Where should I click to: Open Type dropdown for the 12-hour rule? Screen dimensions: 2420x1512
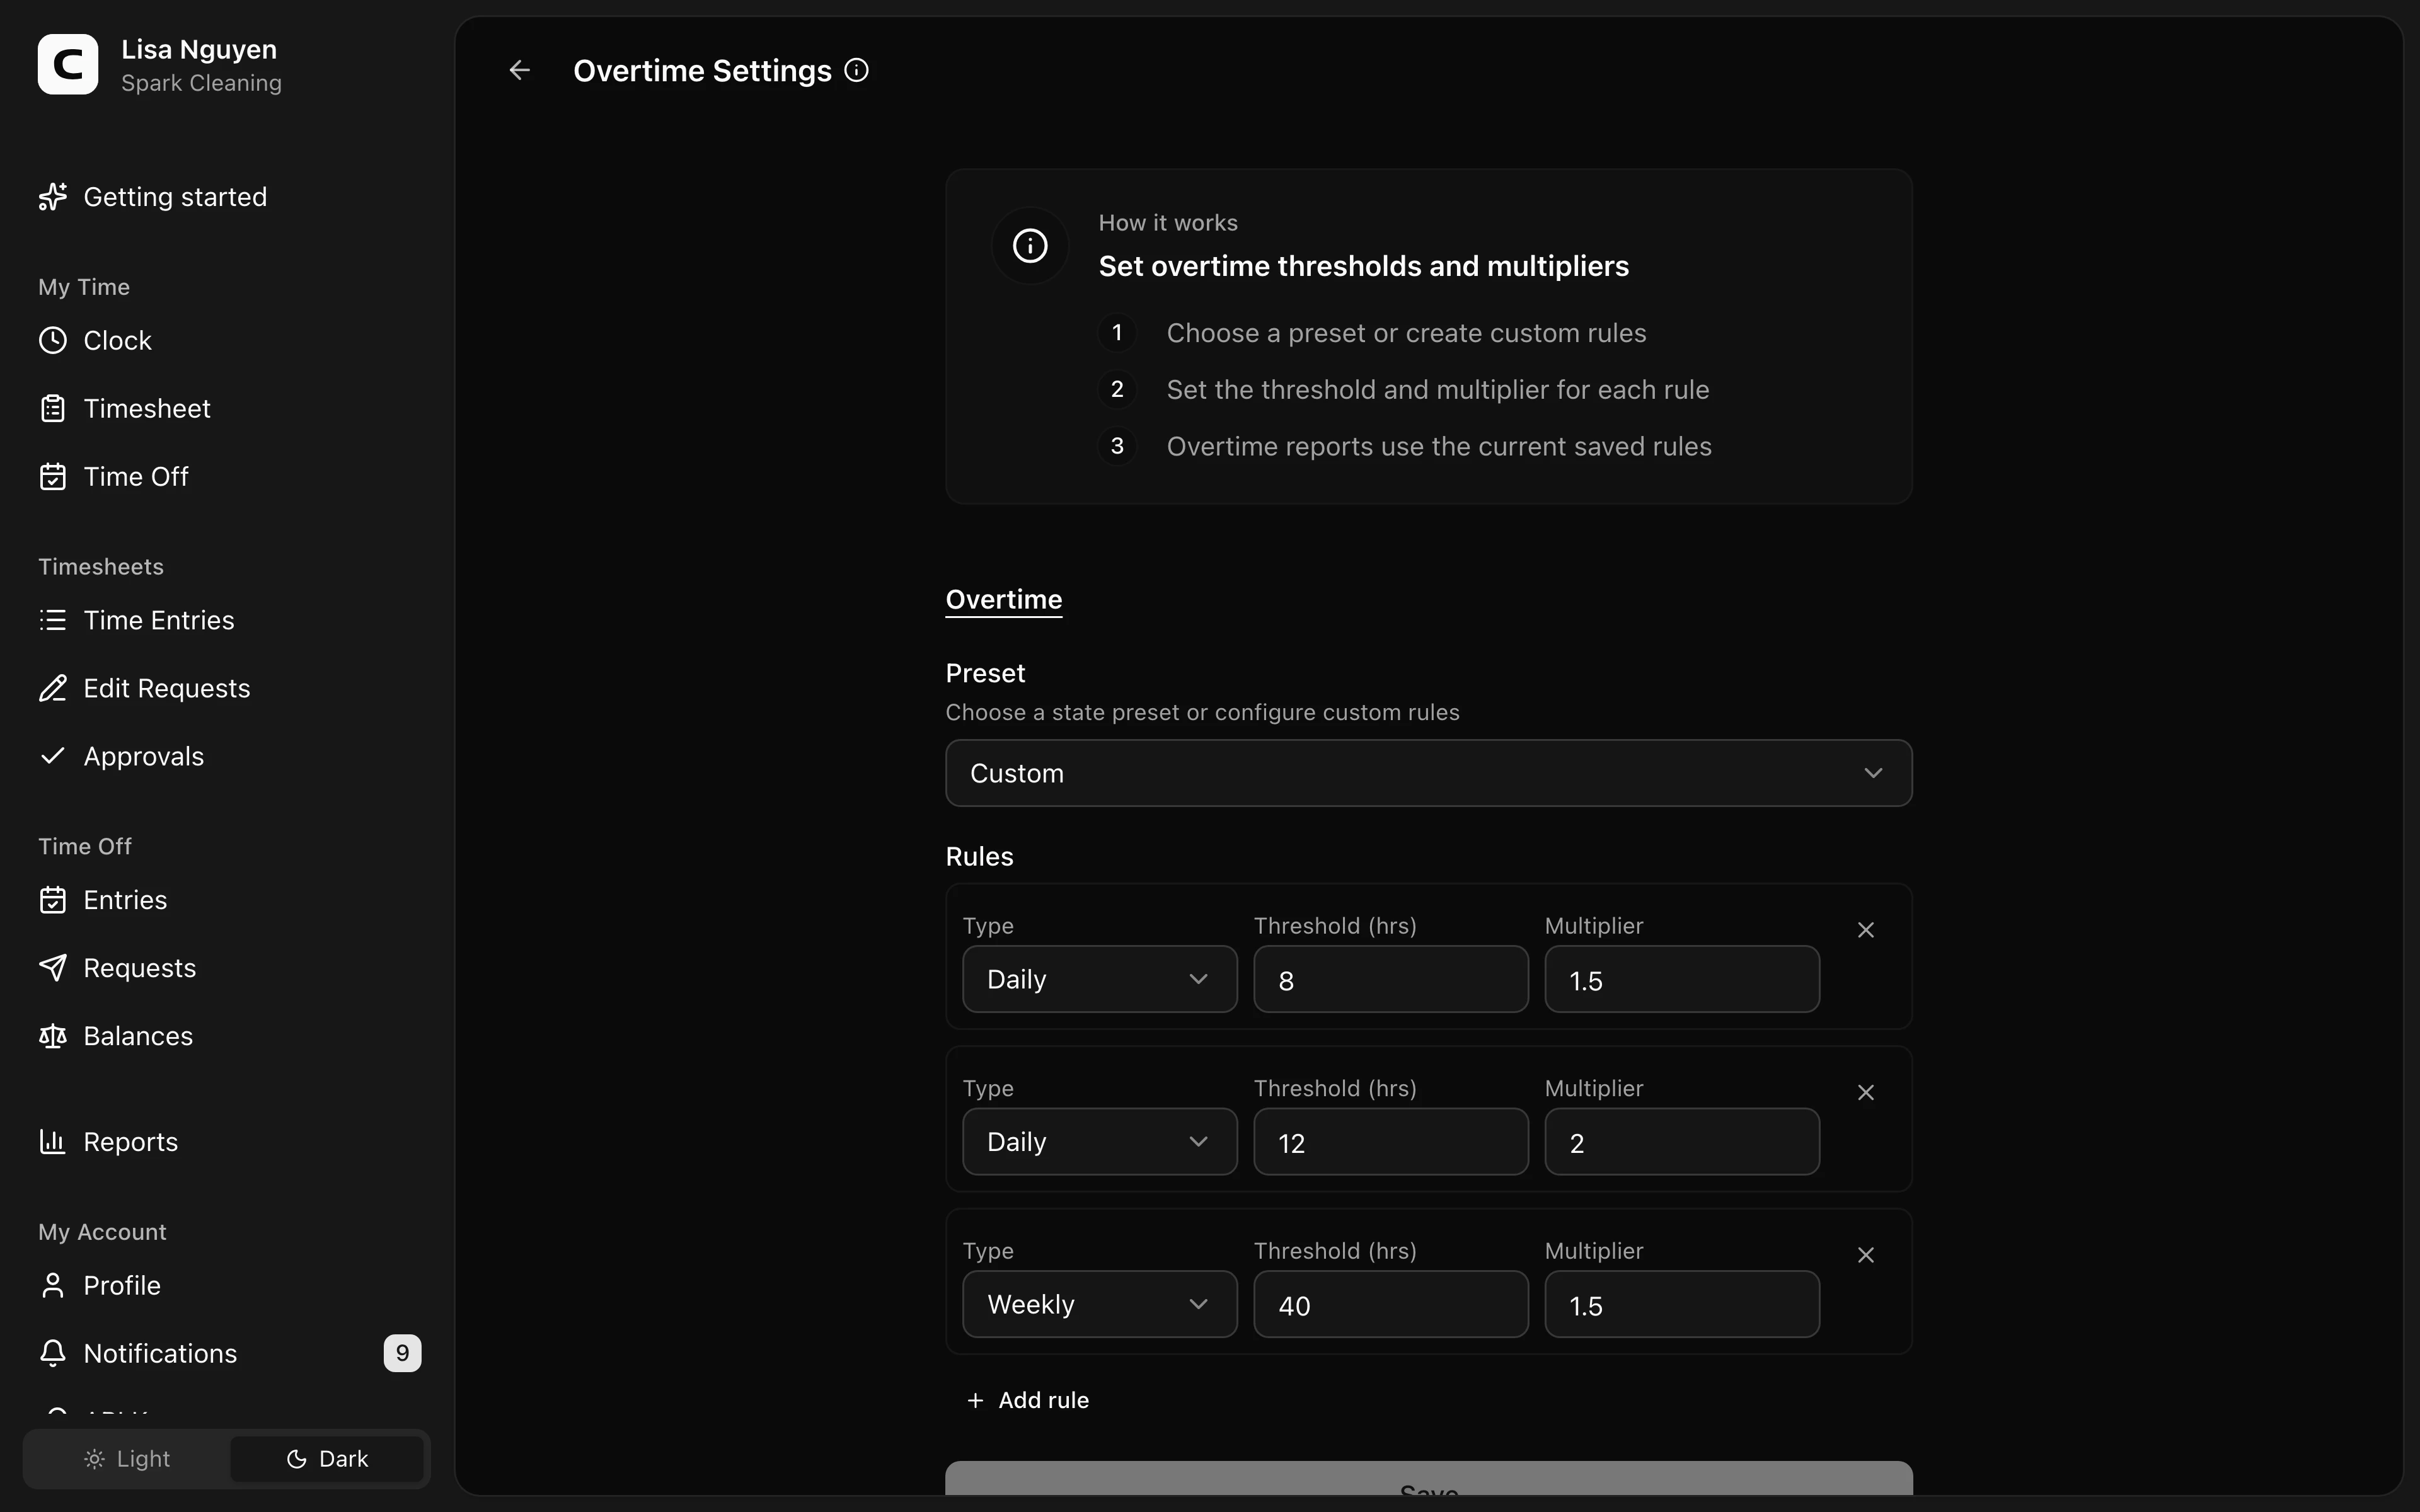[x=1100, y=1142]
